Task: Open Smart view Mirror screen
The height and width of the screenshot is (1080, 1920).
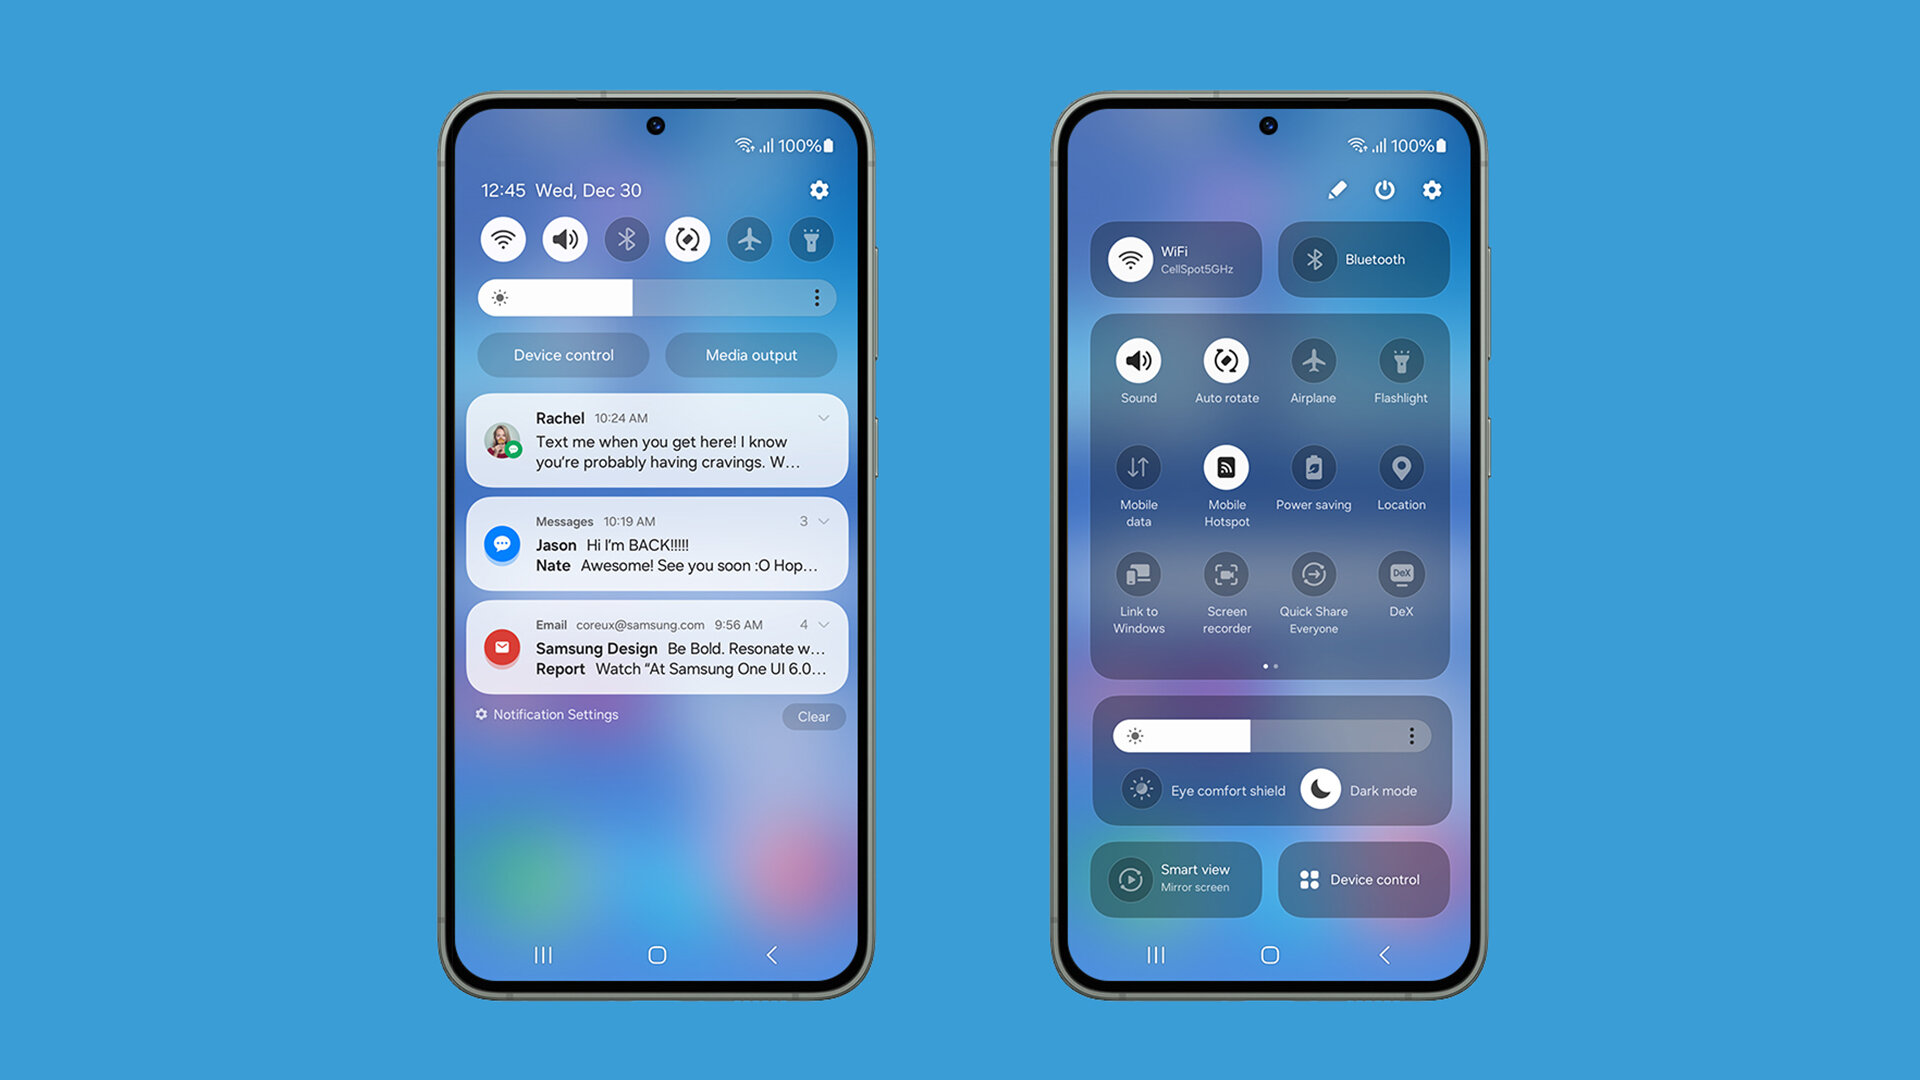Action: coord(1178,878)
